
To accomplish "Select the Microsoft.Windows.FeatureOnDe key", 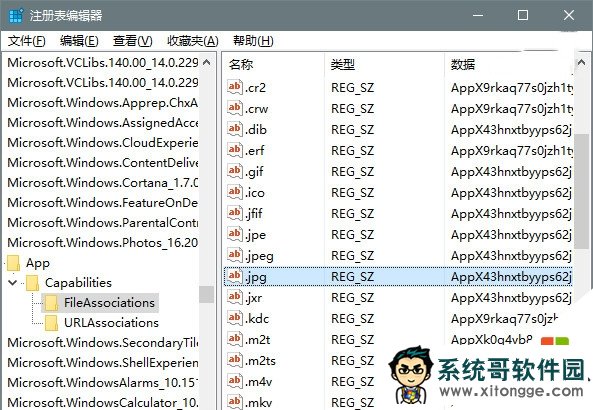I will [x=102, y=203].
